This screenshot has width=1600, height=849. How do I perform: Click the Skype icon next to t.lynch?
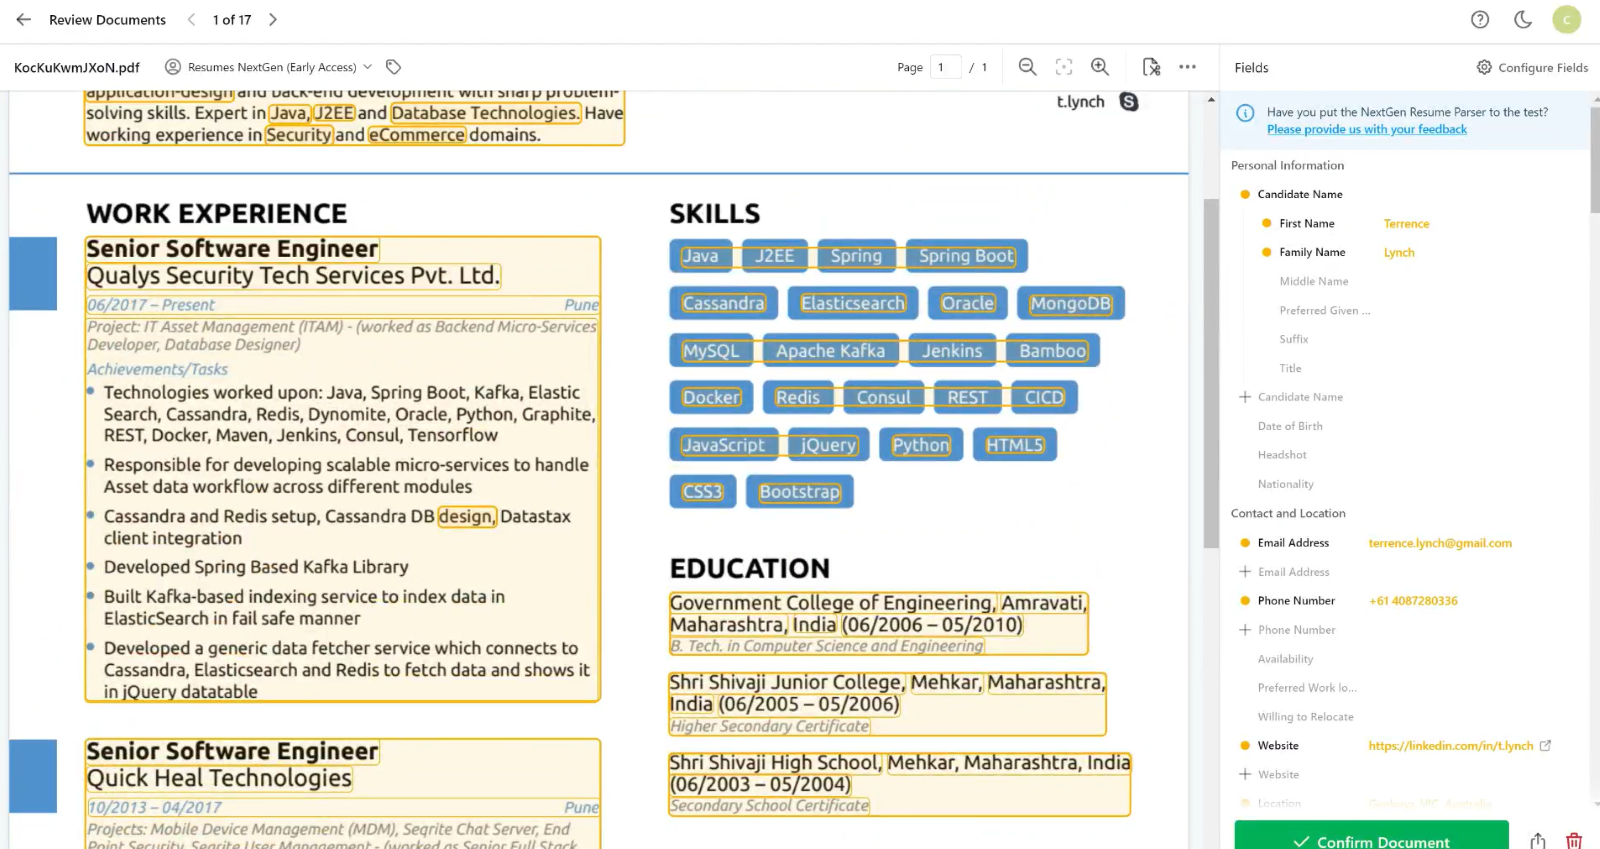[1129, 102]
